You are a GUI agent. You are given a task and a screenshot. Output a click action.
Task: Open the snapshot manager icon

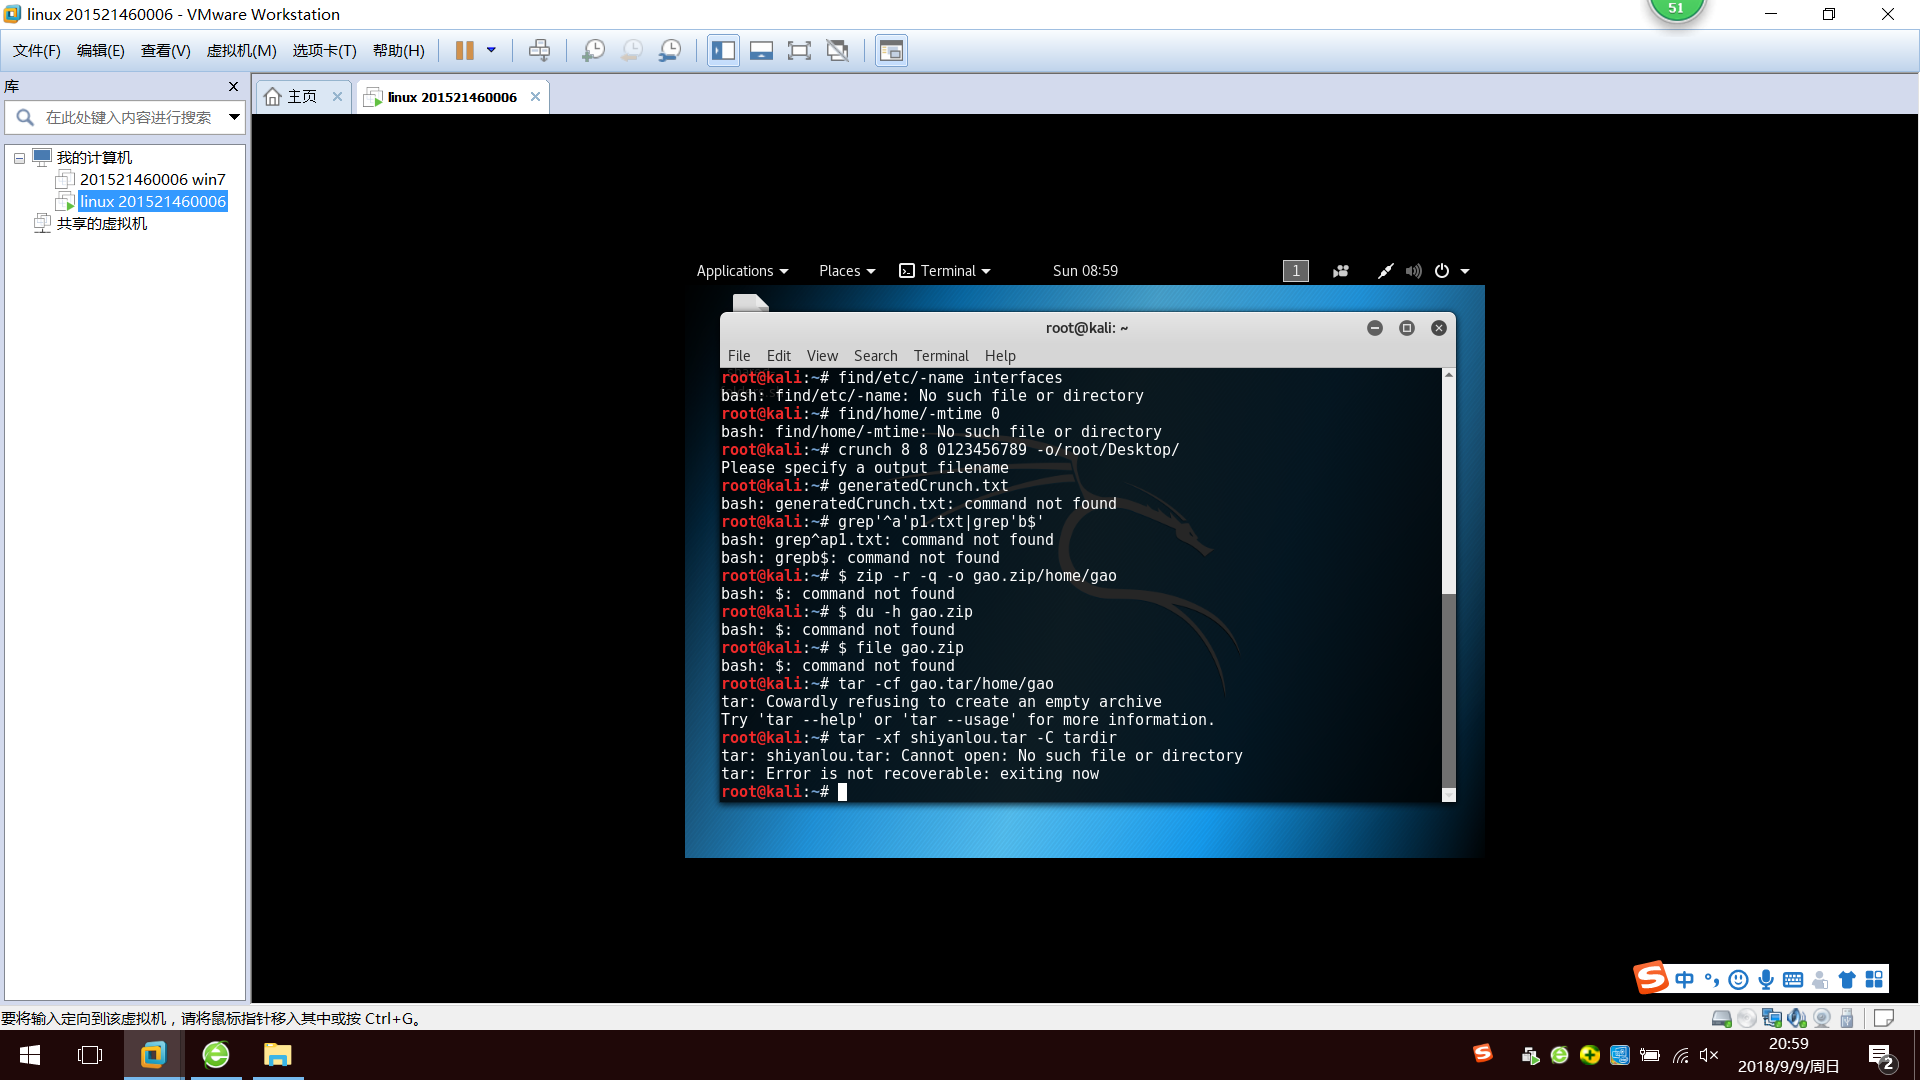[x=670, y=51]
